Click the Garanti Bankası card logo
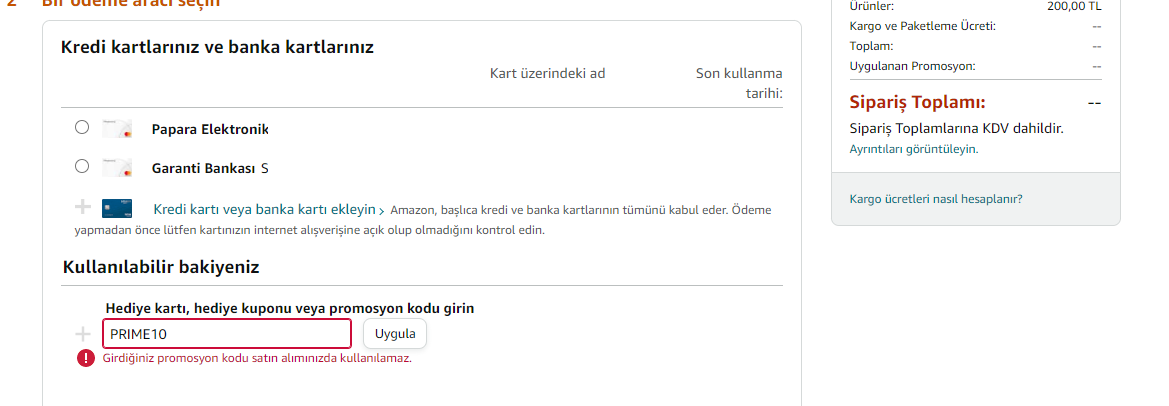Image resolution: width=1169 pixels, height=406 pixels. 117,167
